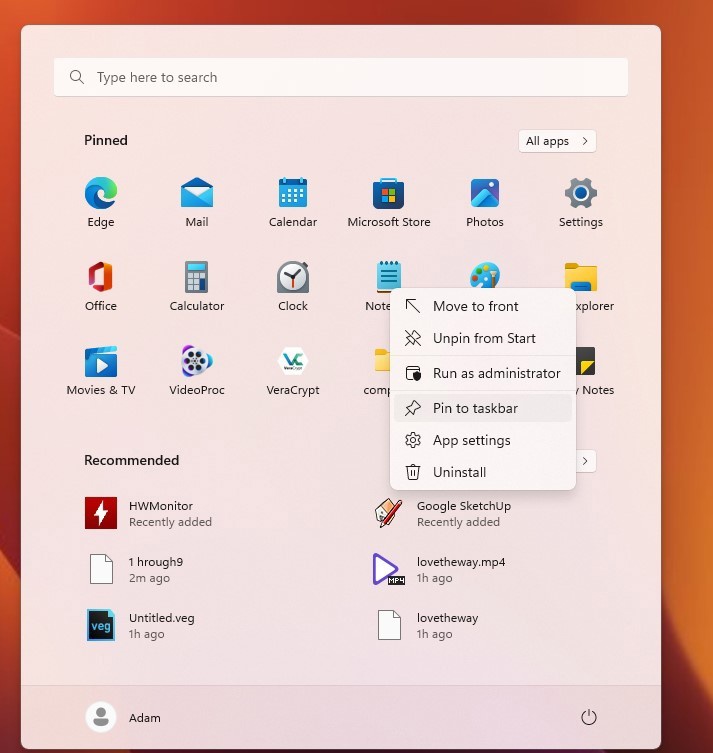Open the Adam user account avatar
This screenshot has height=753, width=713.
click(101, 717)
